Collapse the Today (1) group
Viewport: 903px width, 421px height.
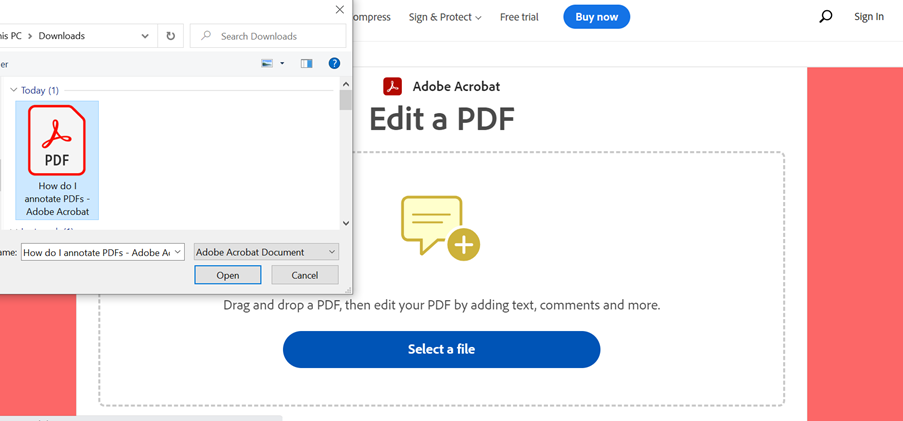pyautogui.click(x=13, y=90)
